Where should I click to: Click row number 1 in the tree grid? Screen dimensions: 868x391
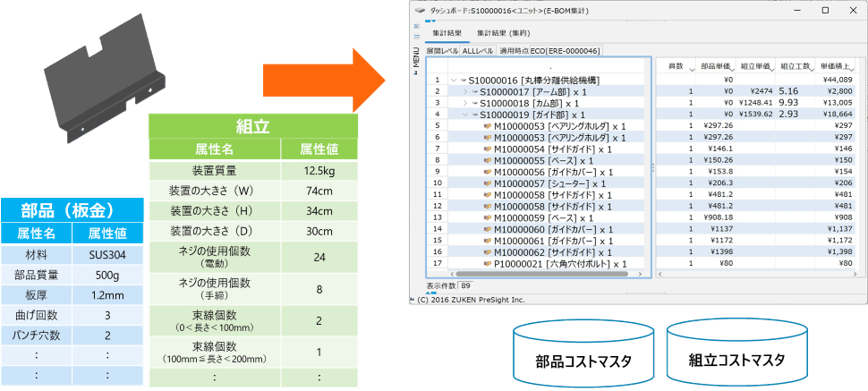coord(437,80)
